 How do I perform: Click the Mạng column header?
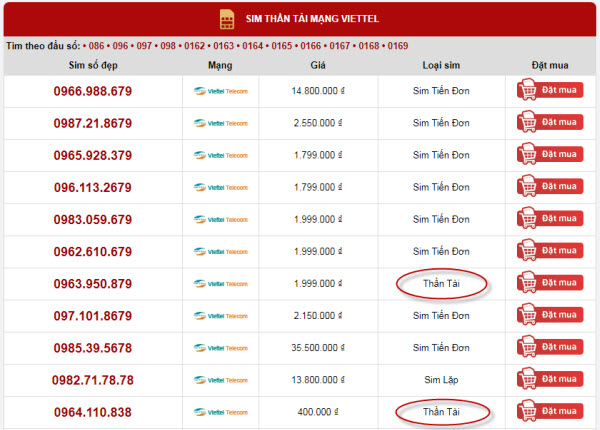click(220, 66)
